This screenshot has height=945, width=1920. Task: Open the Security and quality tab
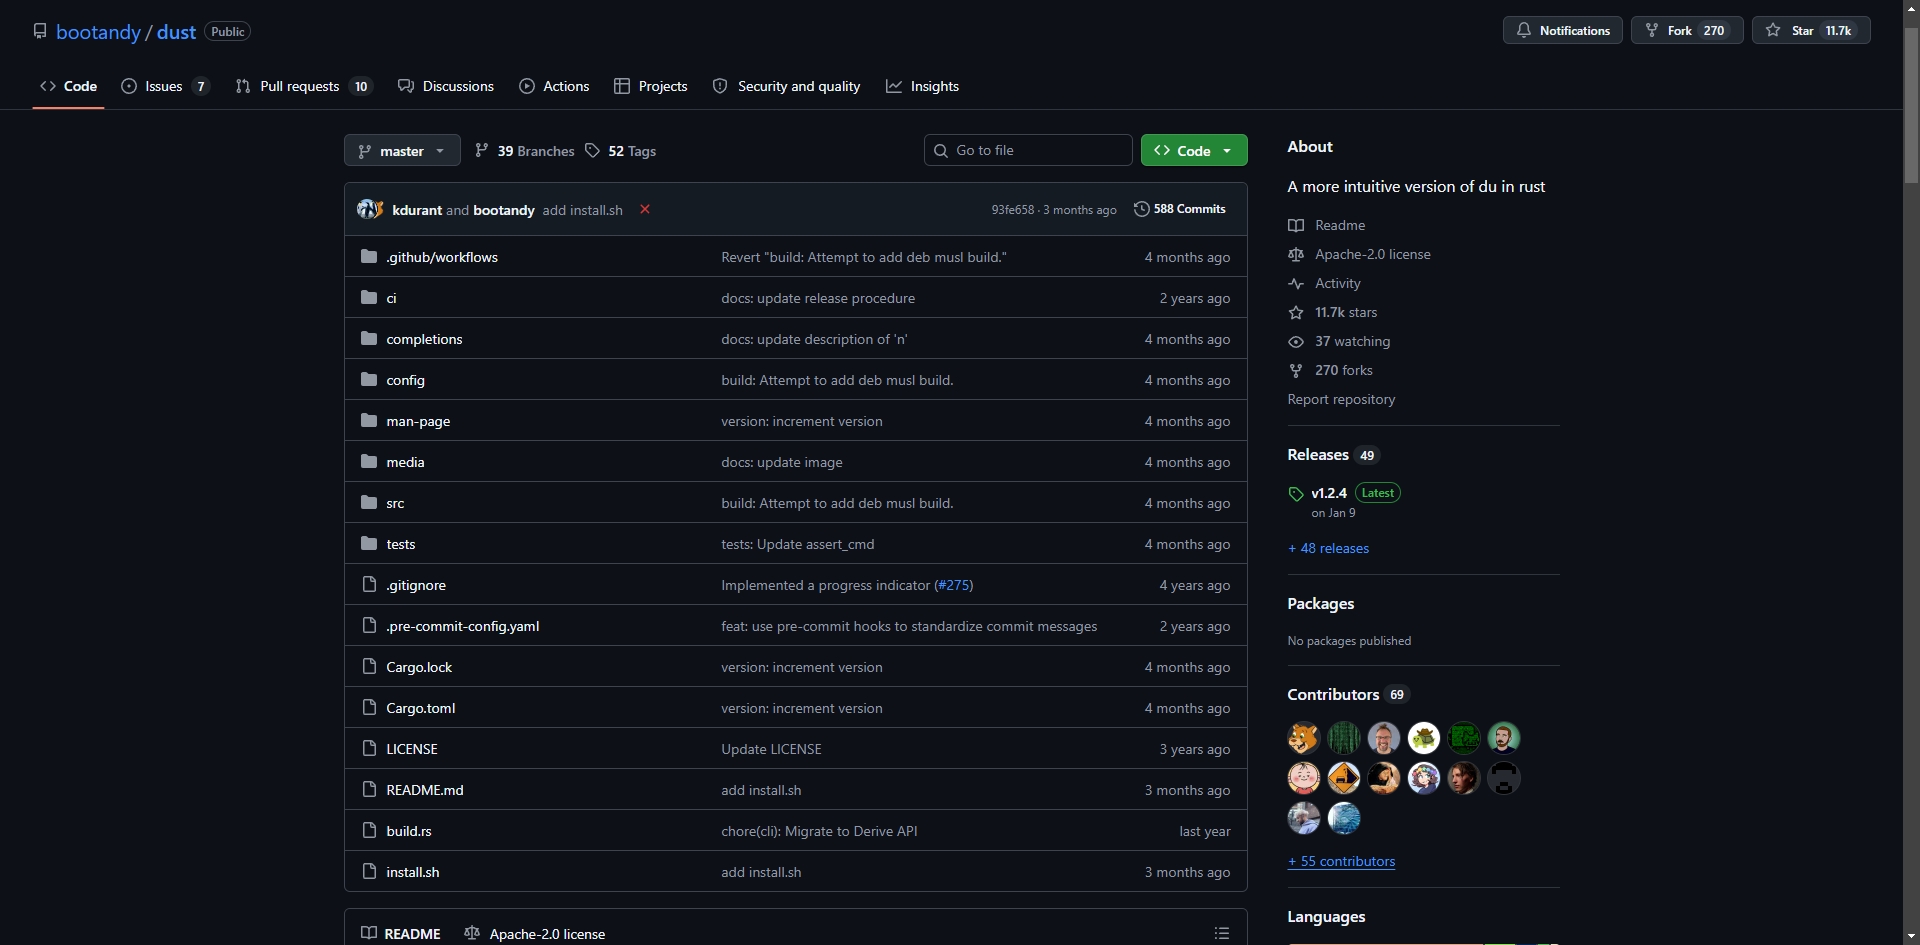[786, 86]
